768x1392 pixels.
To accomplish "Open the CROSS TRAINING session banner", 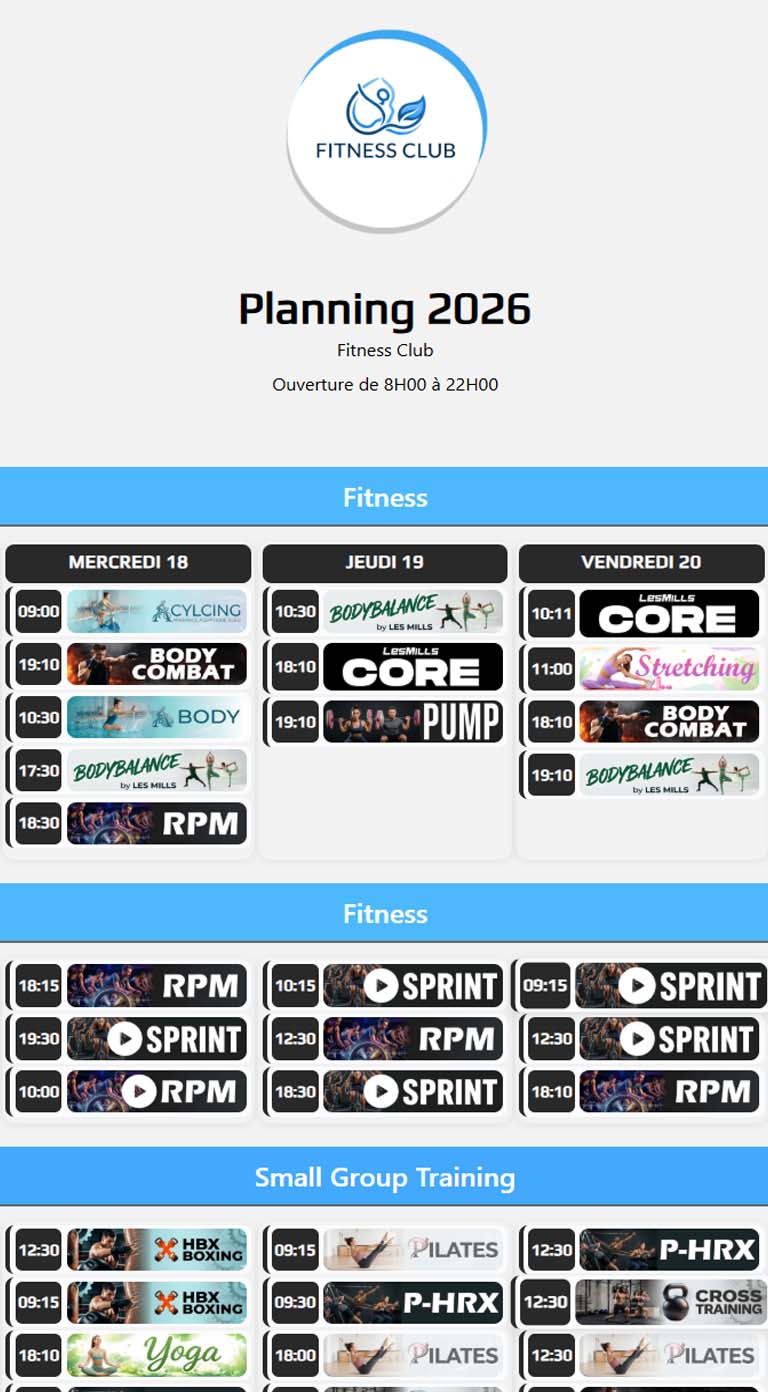I will (x=669, y=1303).
